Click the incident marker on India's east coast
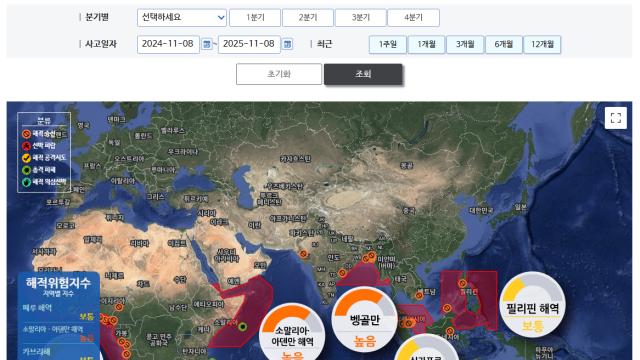Image resolution: width=640 pixels, height=360 pixels. [342, 273]
